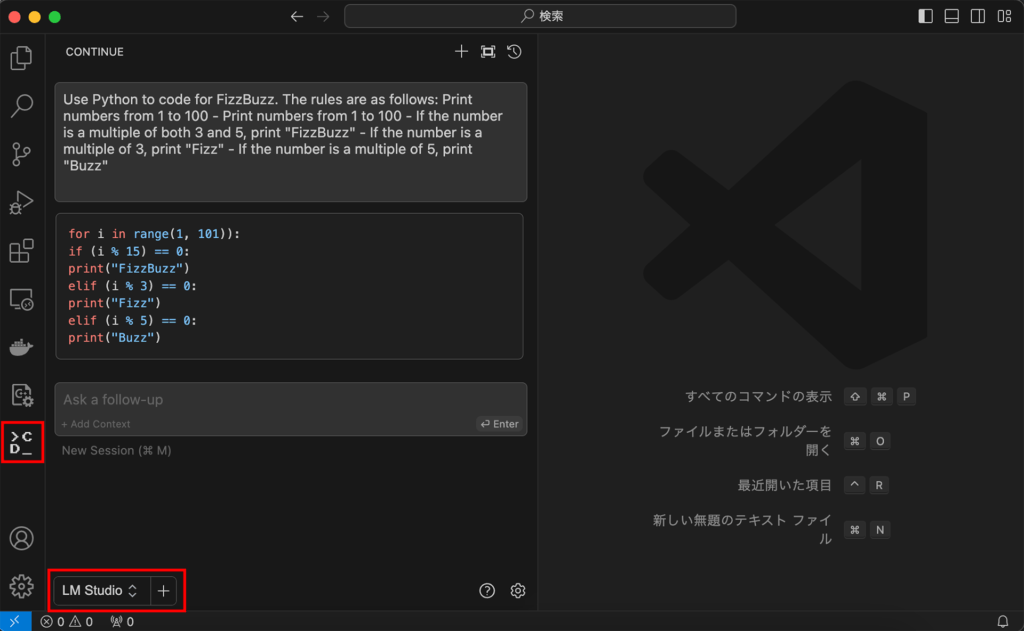The height and width of the screenshot is (631, 1024).
Task: Click the add model plus button
Action: 164,591
